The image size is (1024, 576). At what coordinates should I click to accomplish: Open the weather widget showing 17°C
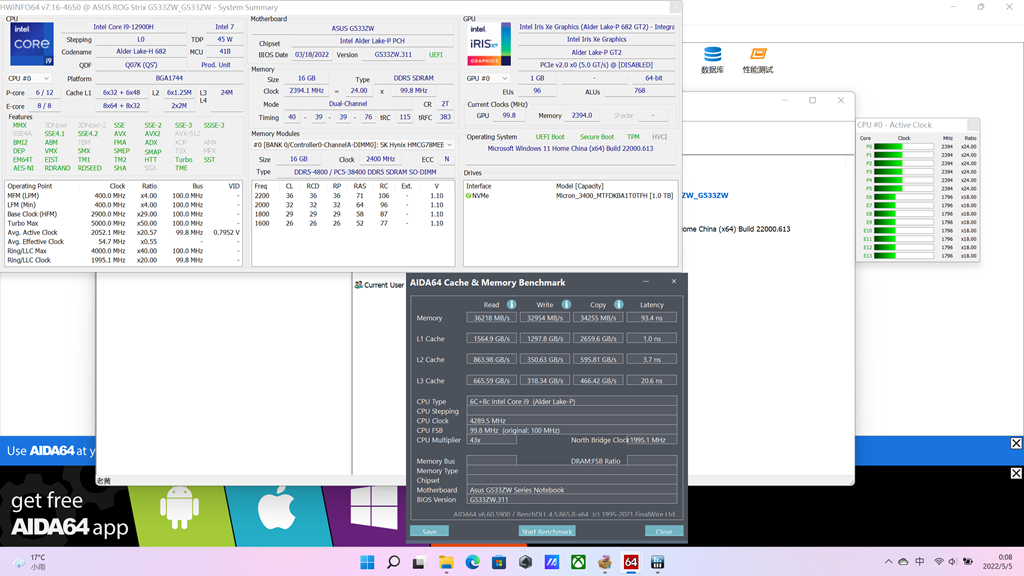(29, 562)
